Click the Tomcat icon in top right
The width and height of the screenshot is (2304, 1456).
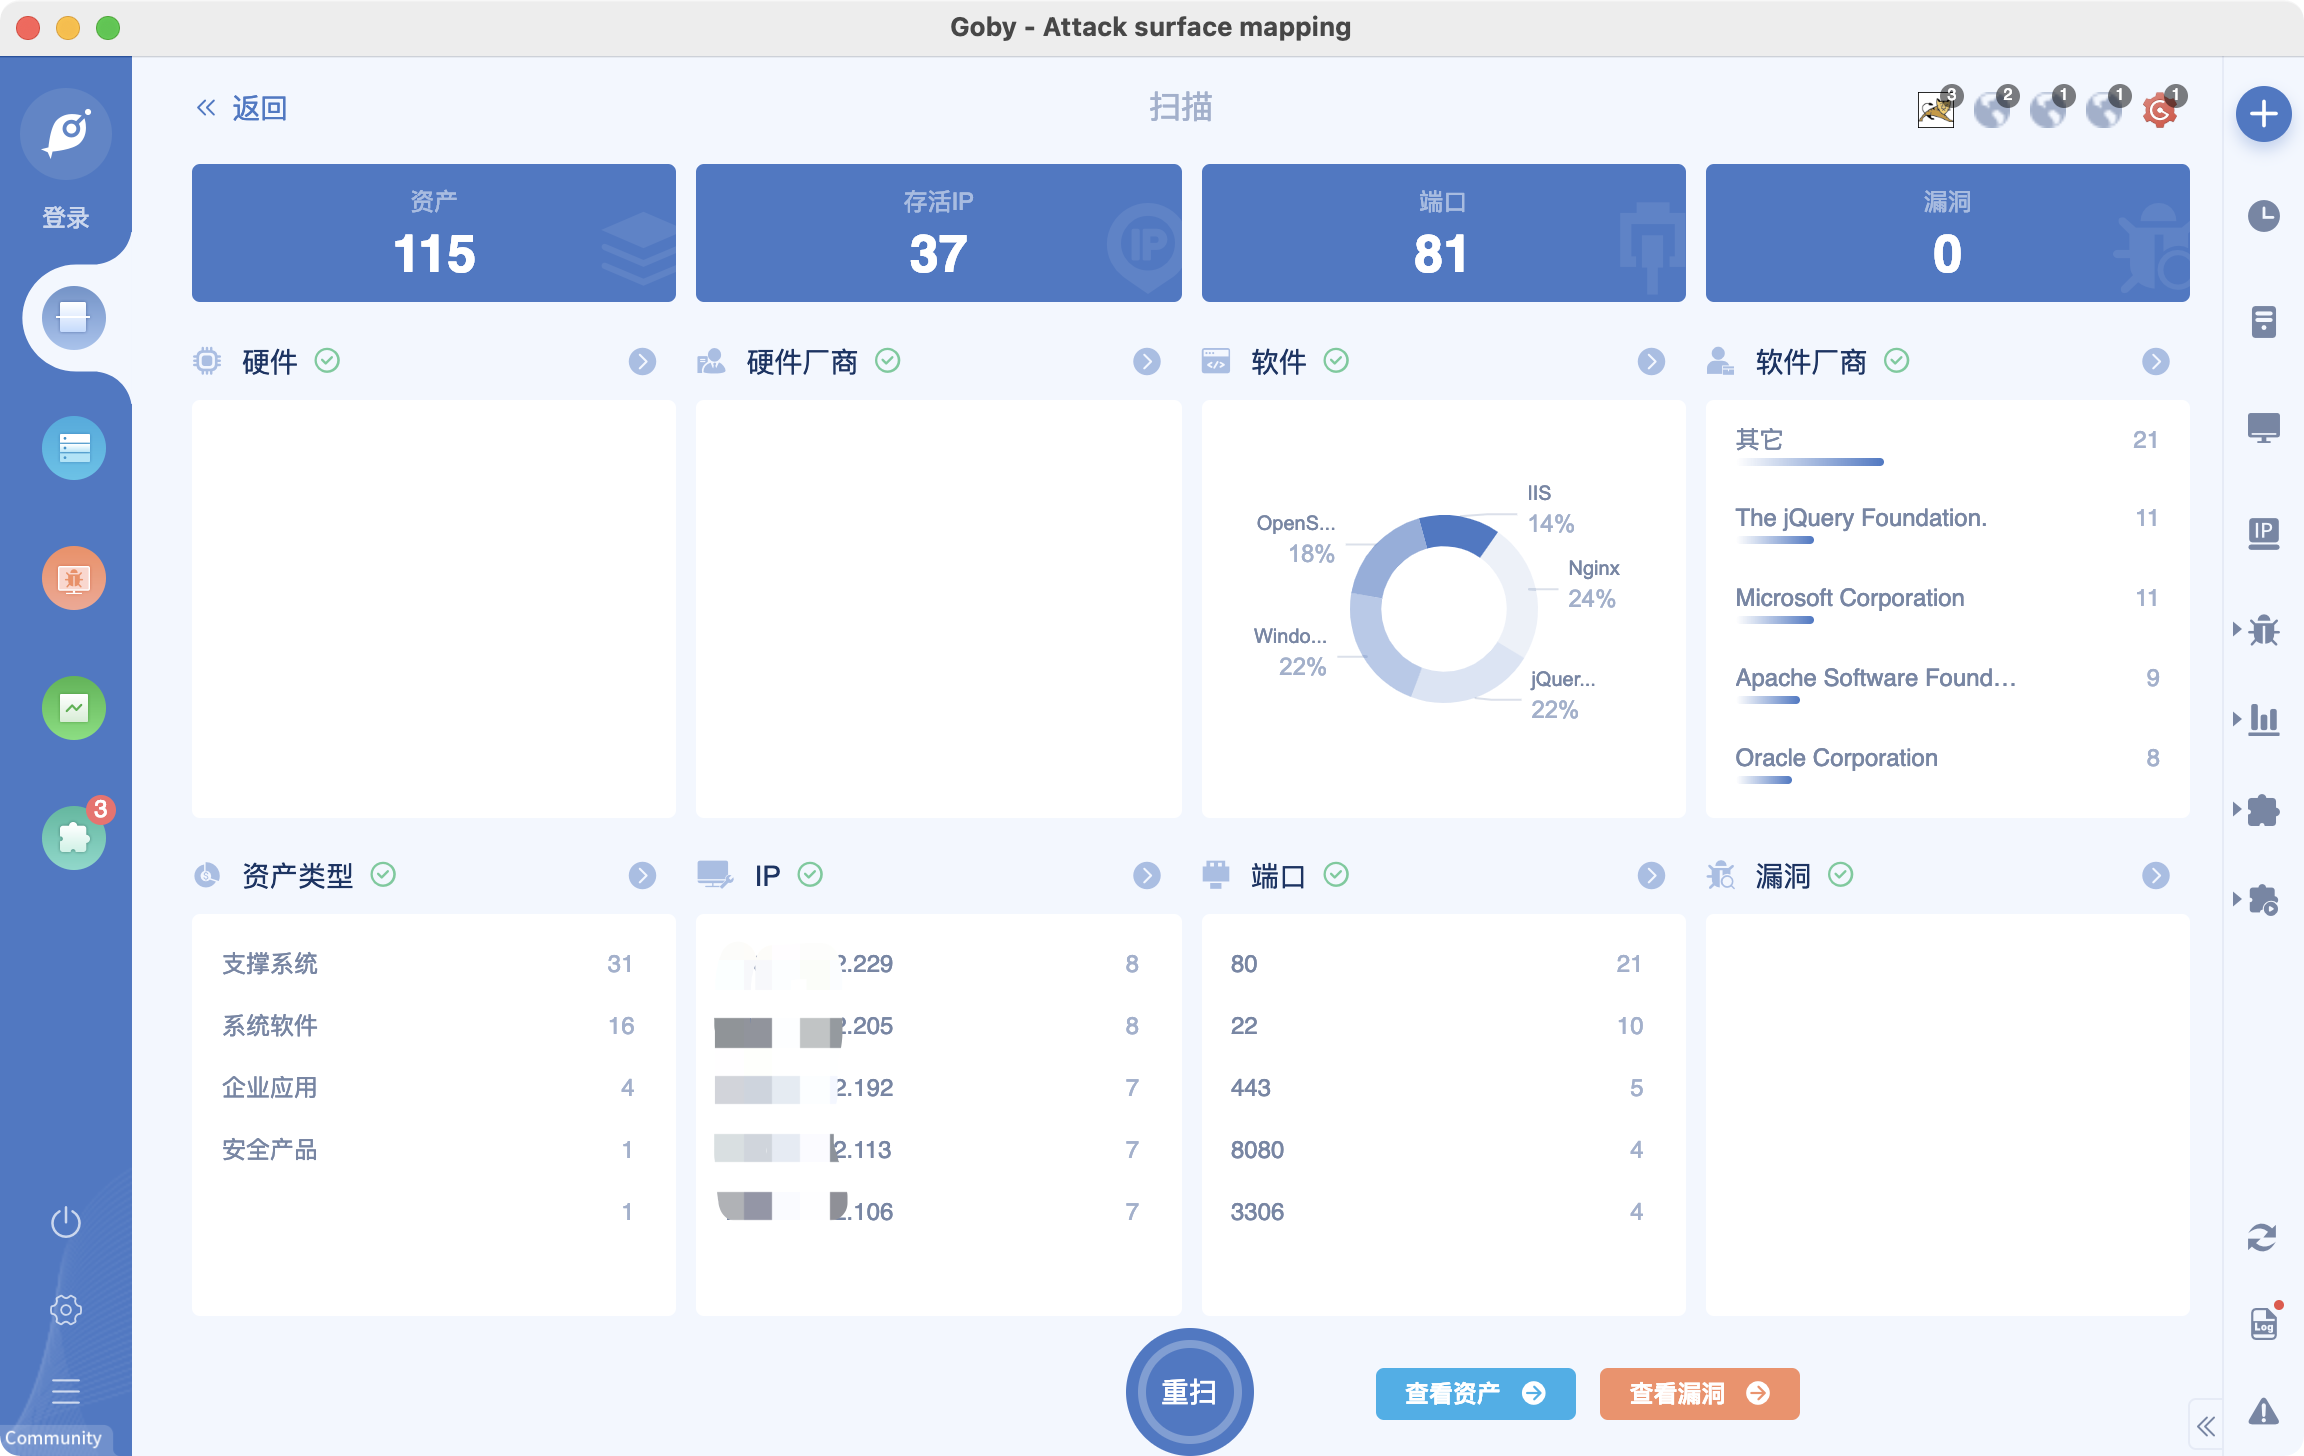pos(1936,110)
